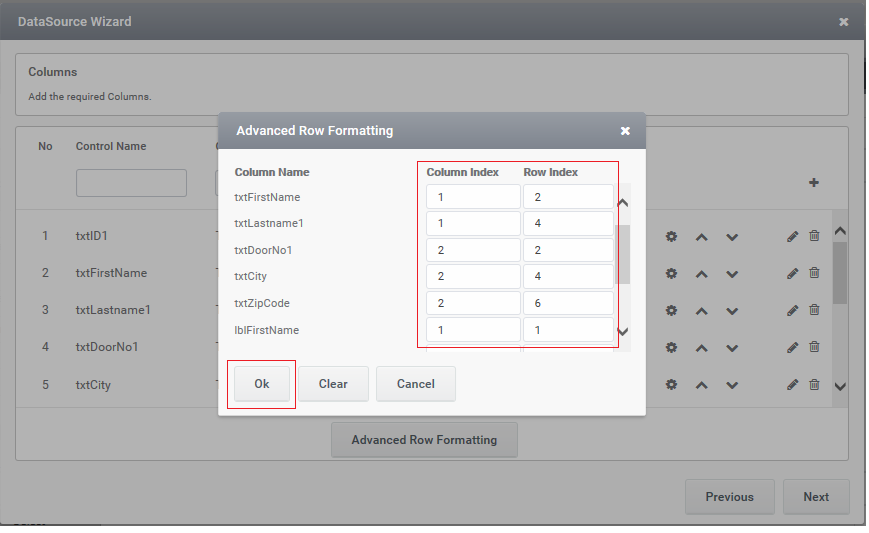Move the txtDoorNo1 row up

coord(702,348)
